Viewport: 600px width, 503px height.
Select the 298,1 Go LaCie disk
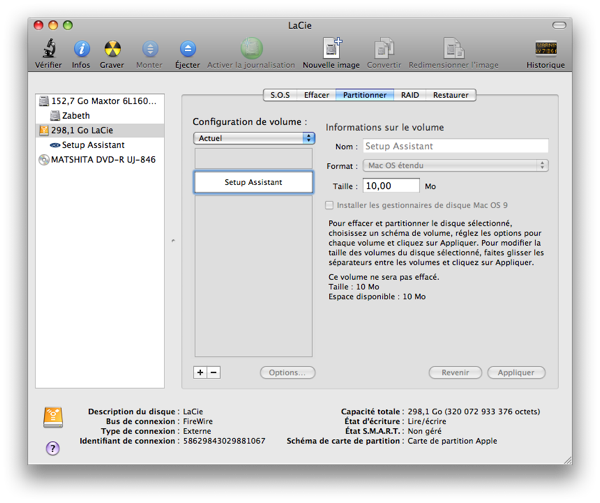click(x=100, y=130)
